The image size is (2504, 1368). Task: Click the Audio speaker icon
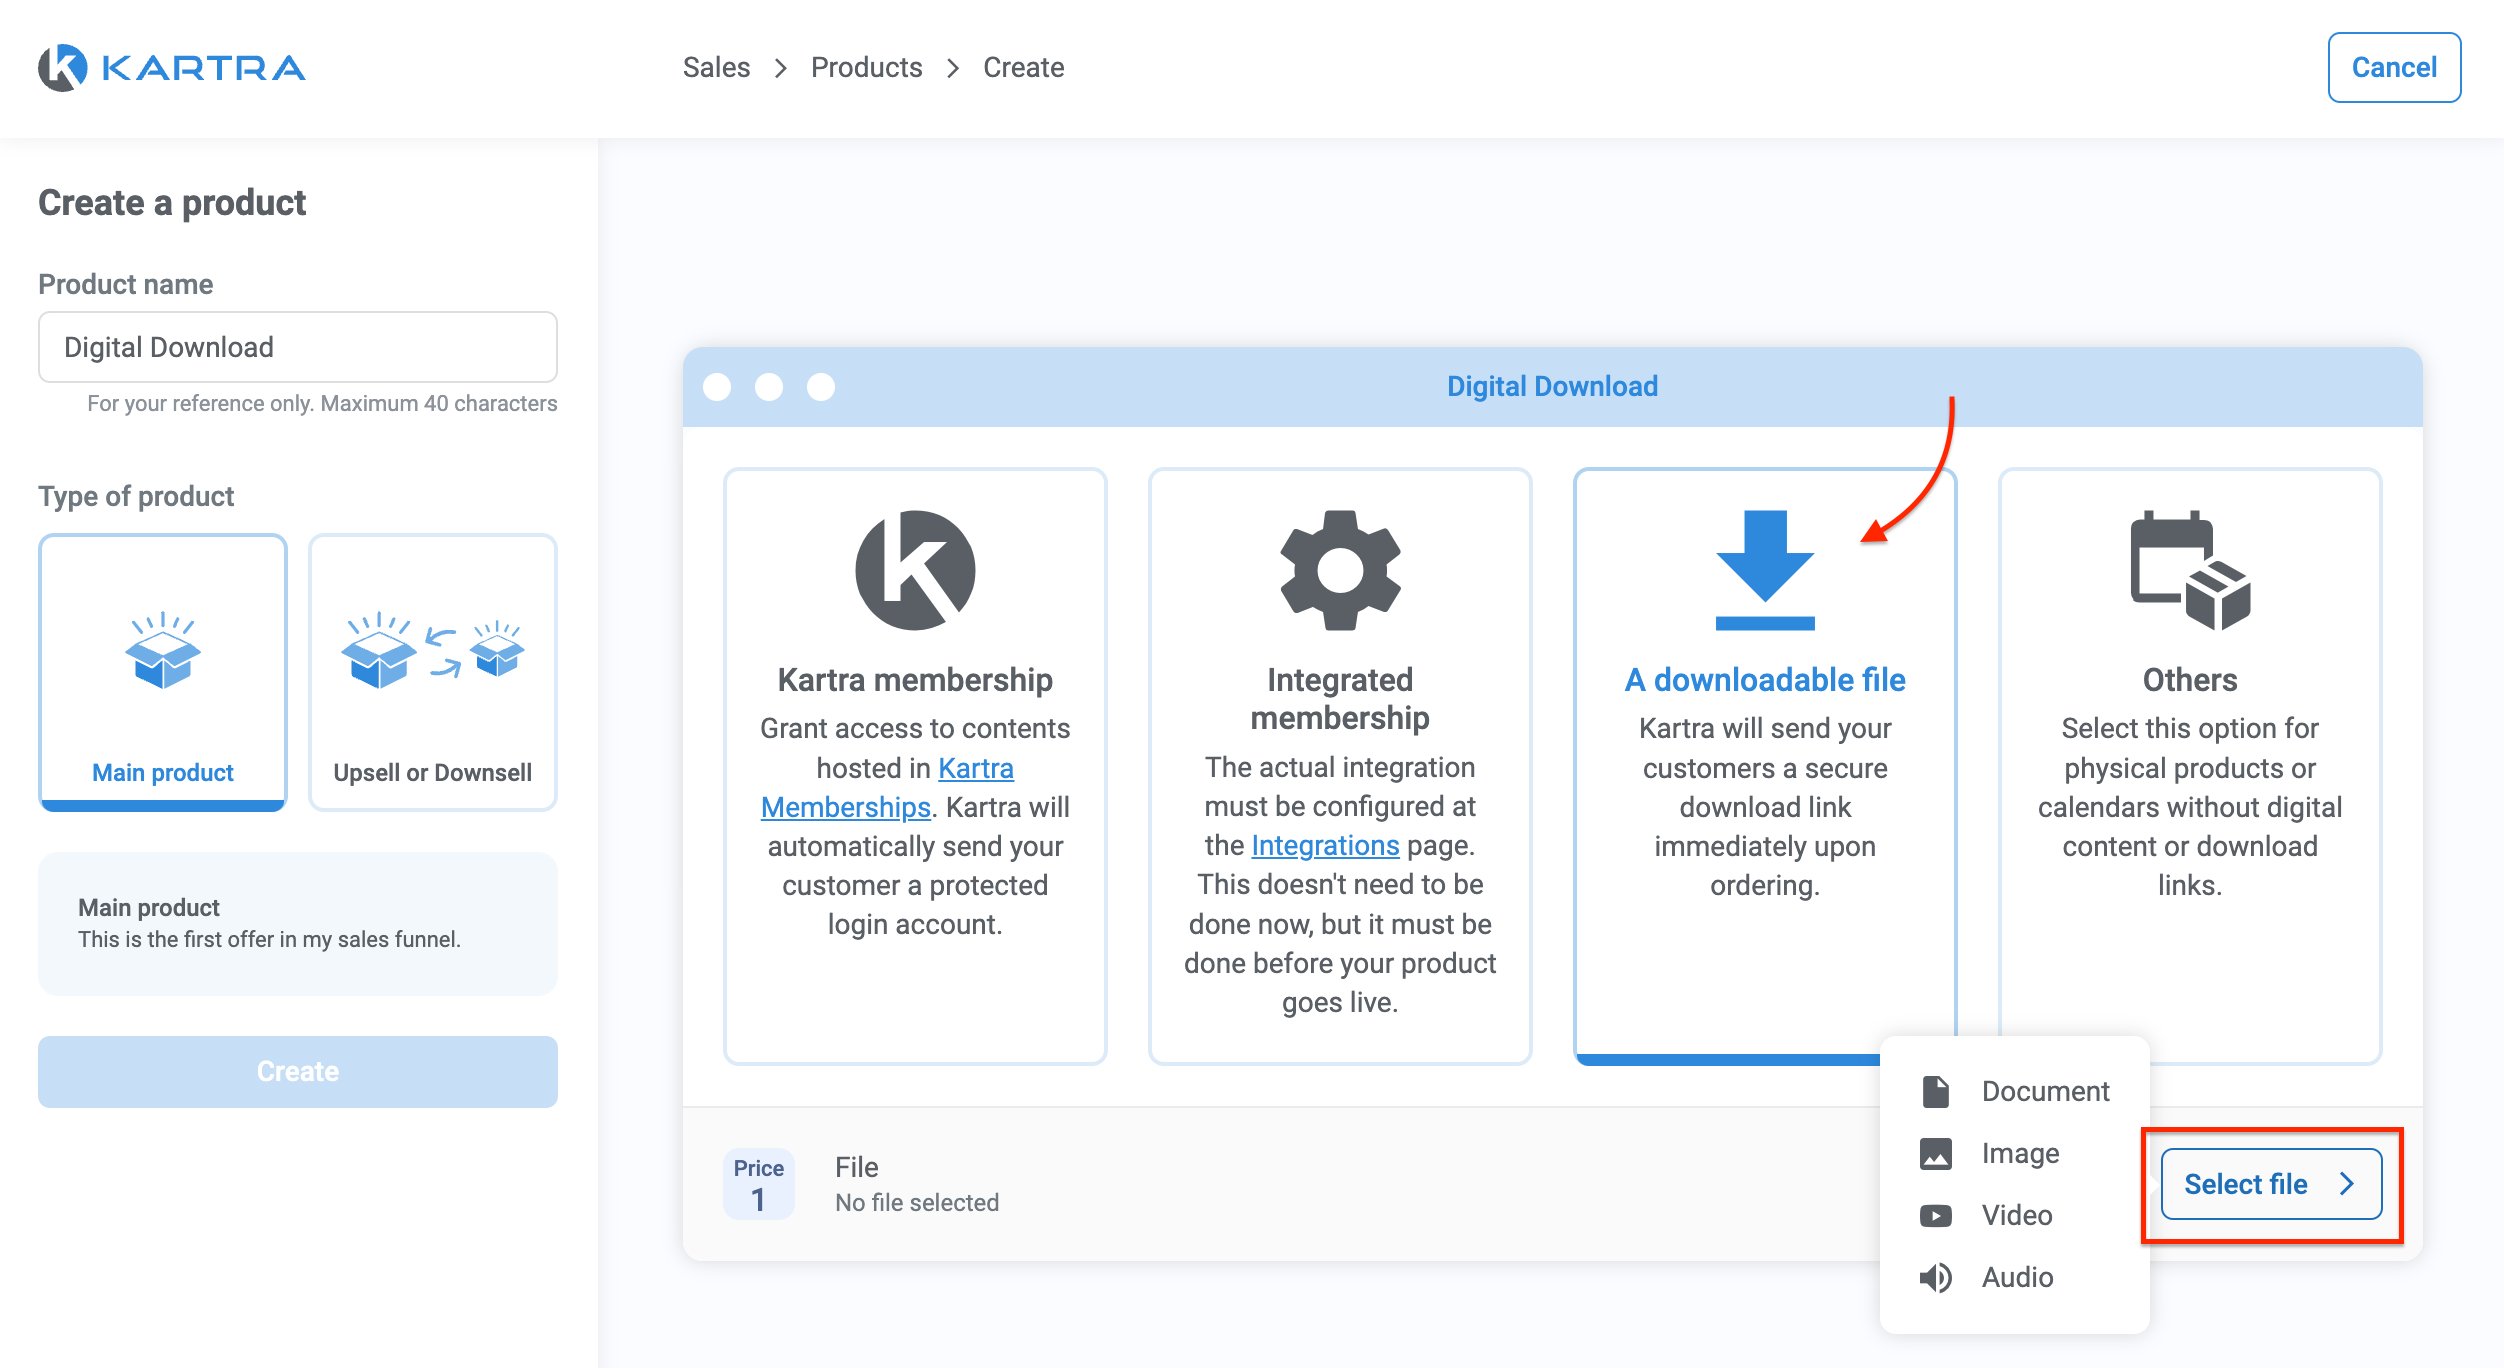coord(1935,1277)
